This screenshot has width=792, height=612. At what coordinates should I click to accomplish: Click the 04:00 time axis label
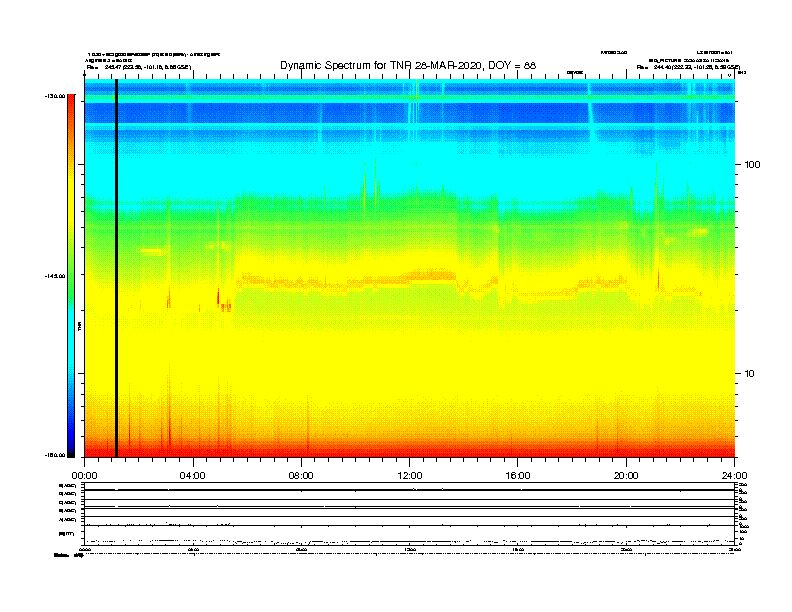tap(193, 476)
